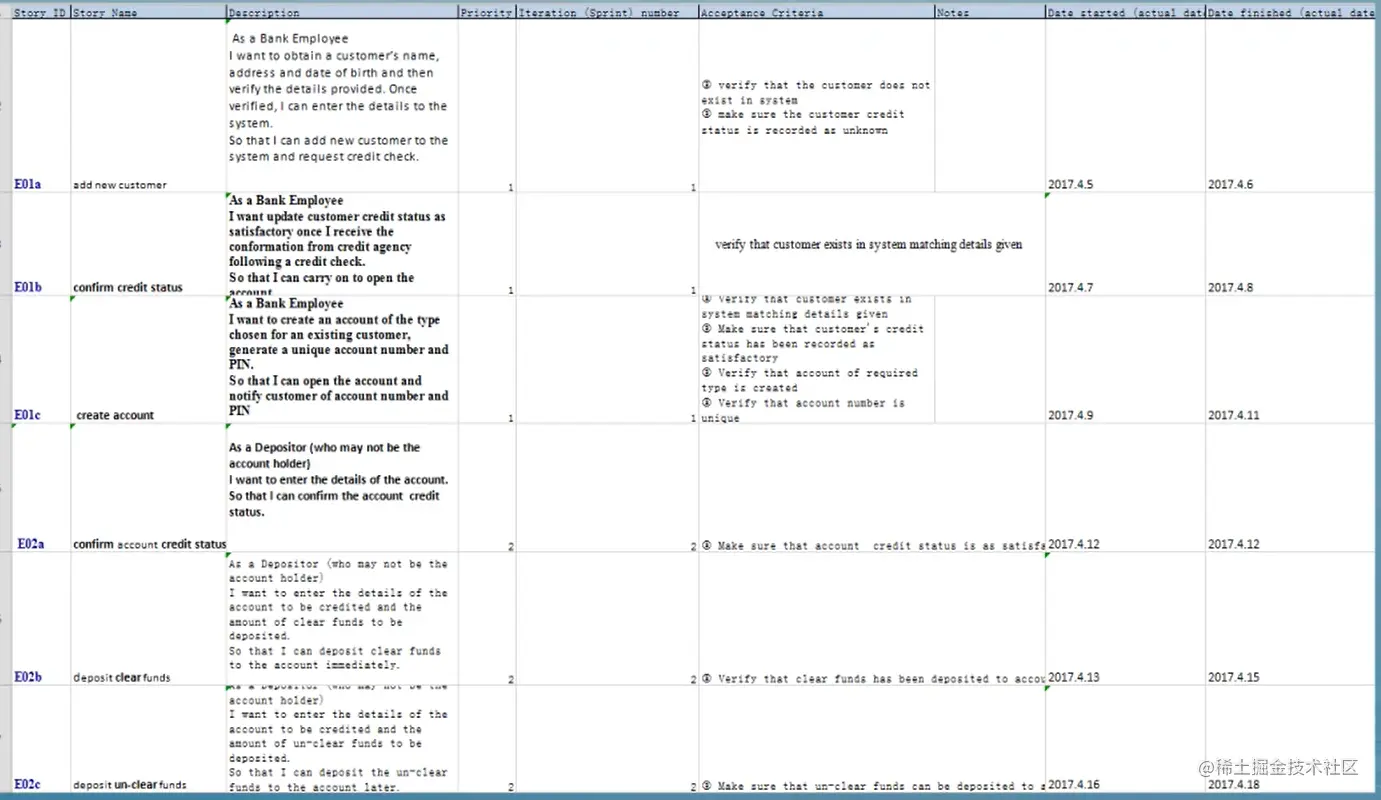Select finish date 2017.4.8

tap(1230, 287)
